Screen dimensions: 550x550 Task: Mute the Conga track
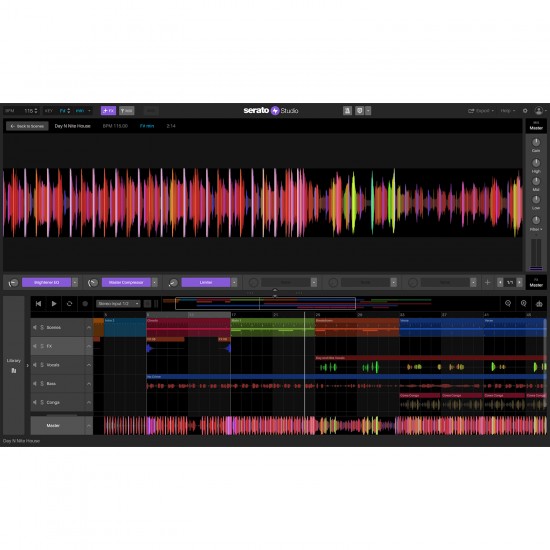click(35, 402)
